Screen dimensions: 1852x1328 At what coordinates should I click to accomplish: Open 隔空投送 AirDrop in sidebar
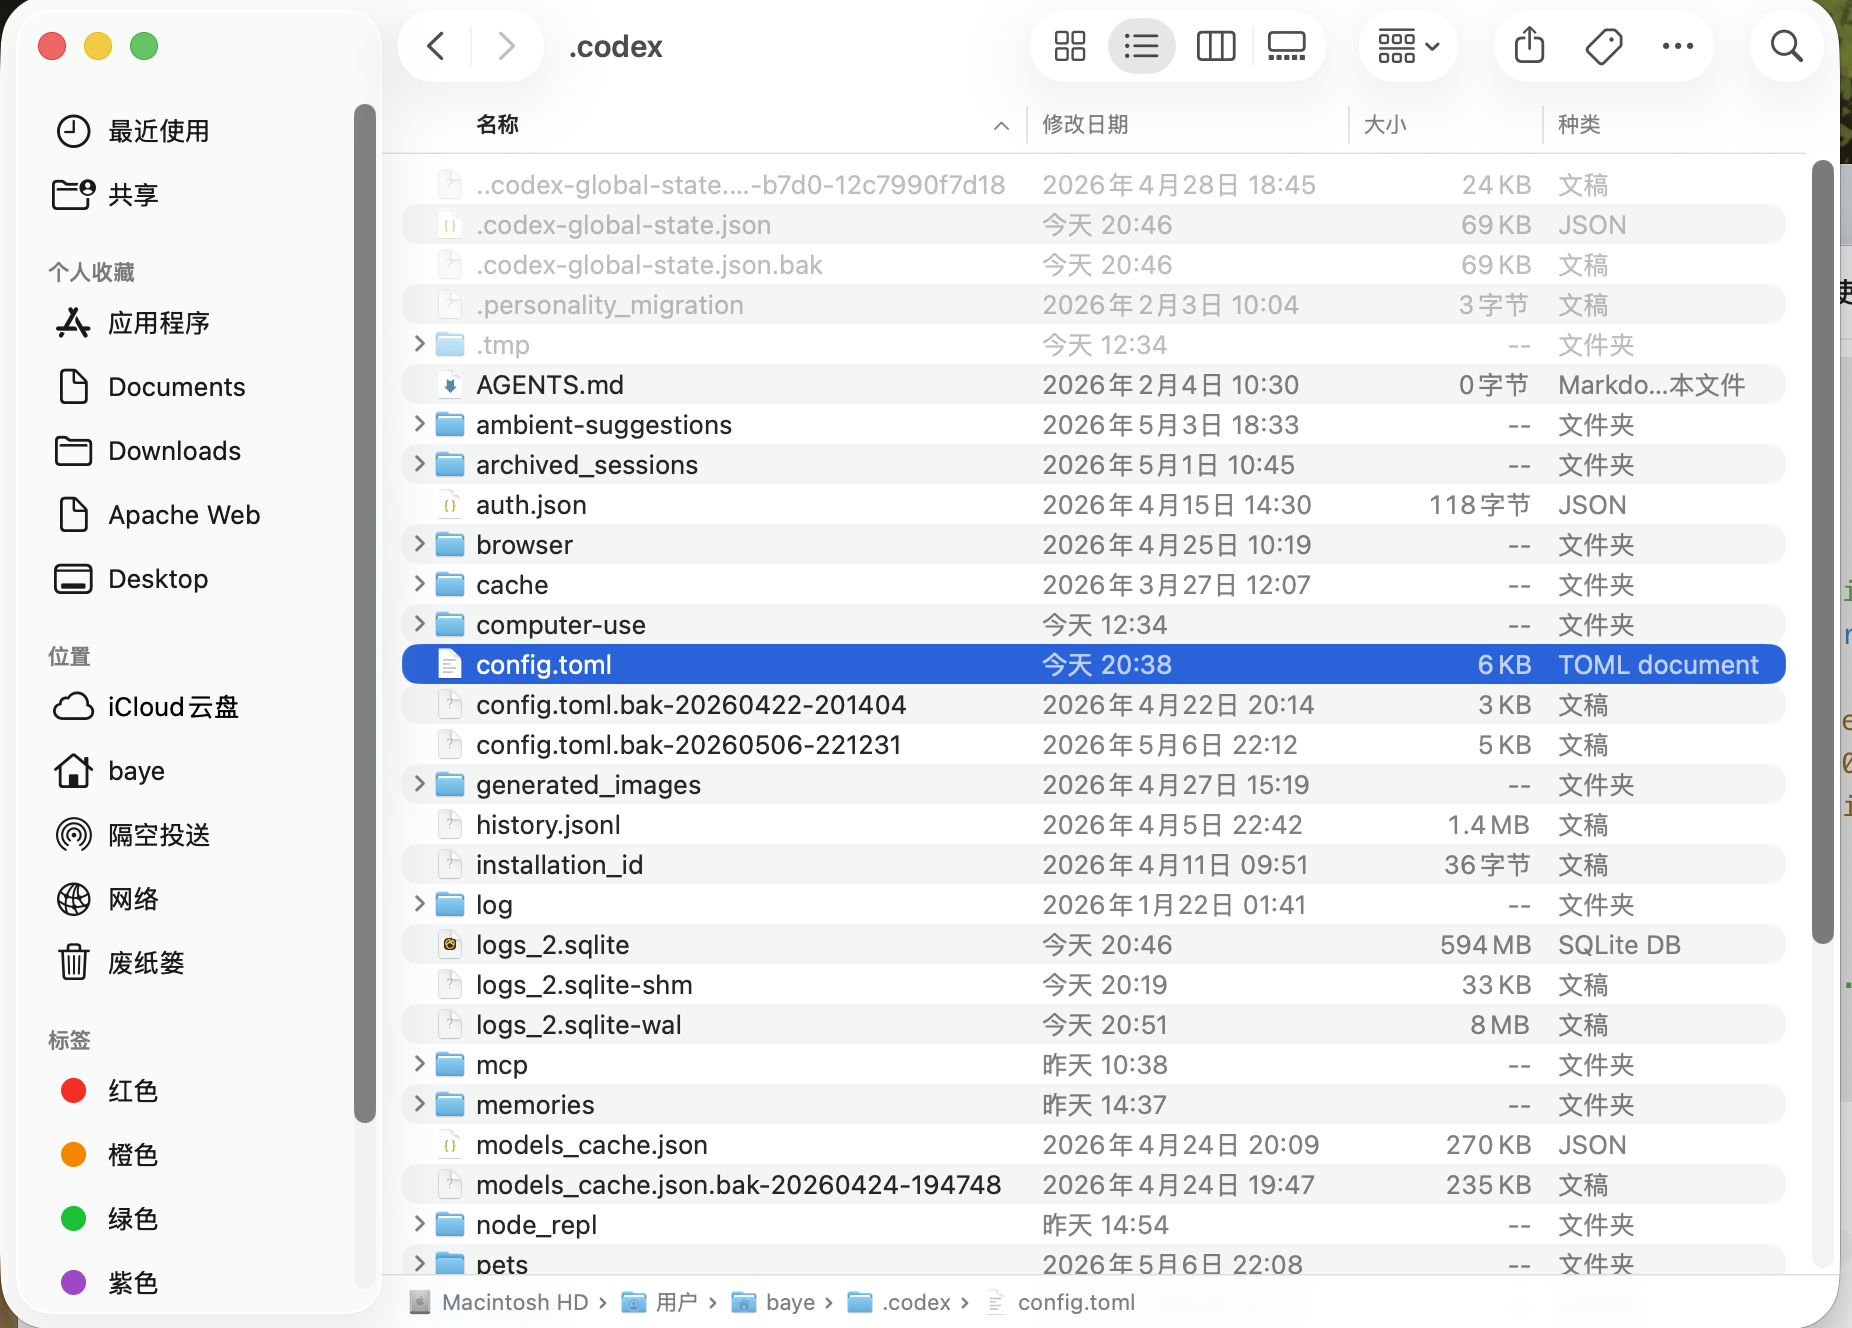(132, 835)
